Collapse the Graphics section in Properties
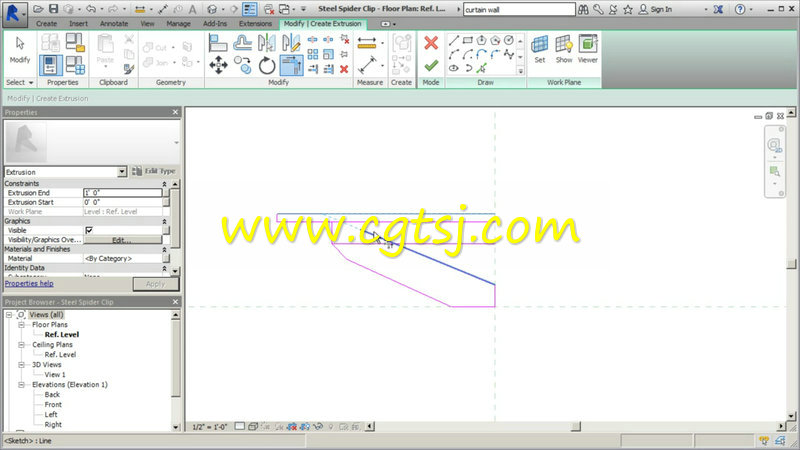Screen dimensions: 800x450 (164, 221)
